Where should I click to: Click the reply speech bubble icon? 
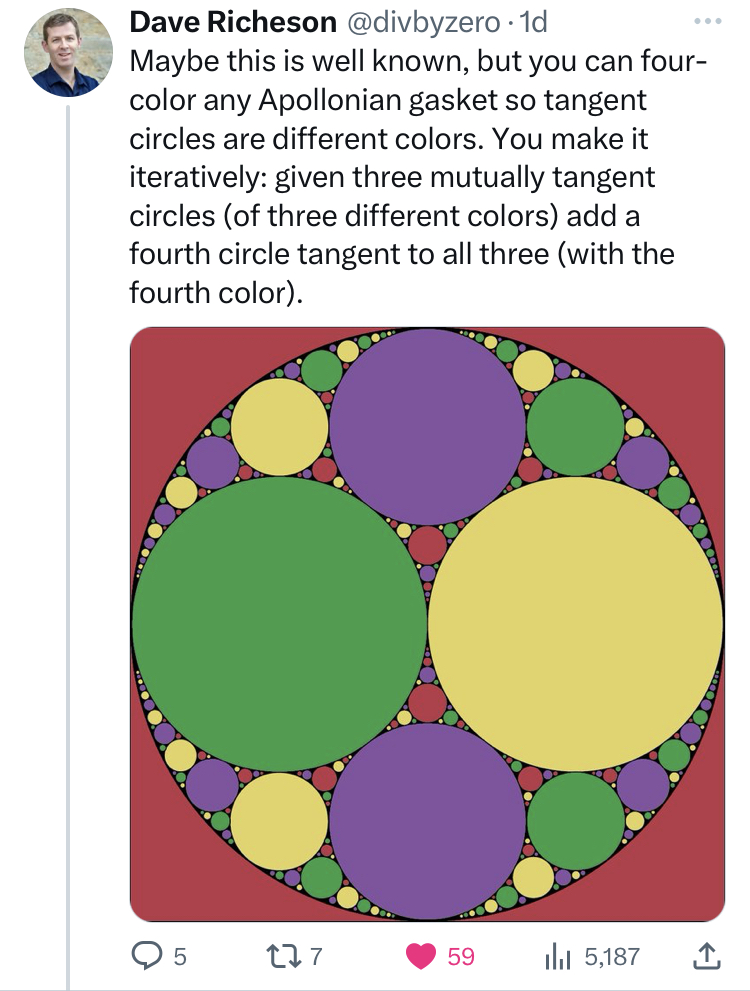149,956
